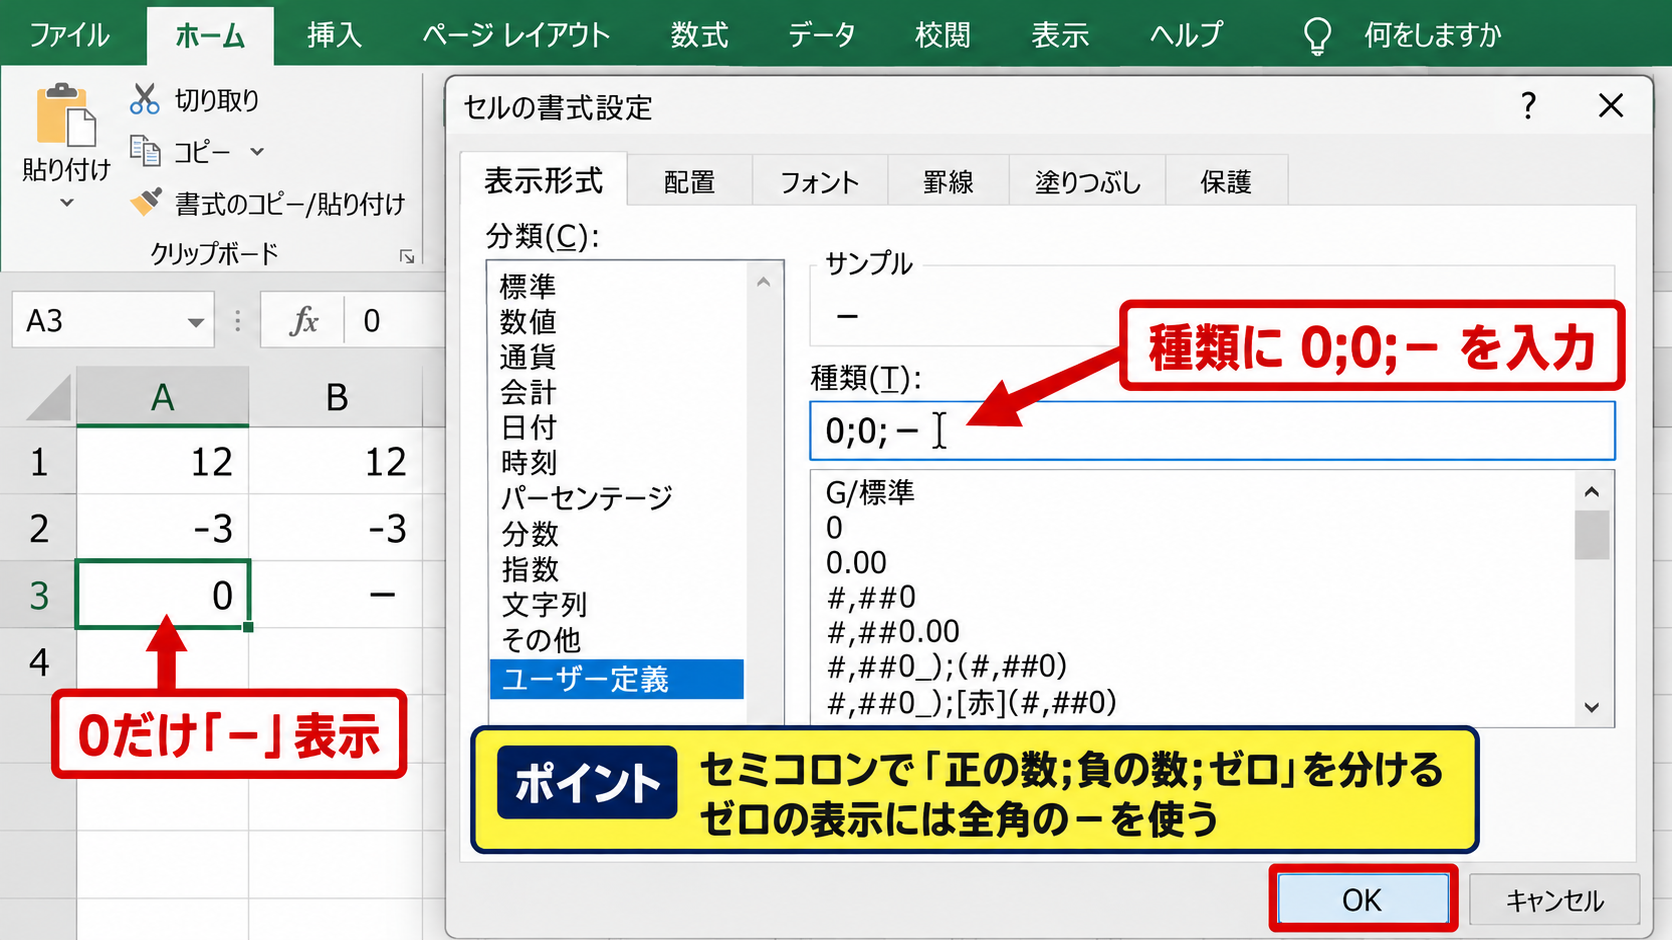Open the ページ レイアウト tab
Screen dimensions: 1672x940
click(516, 35)
